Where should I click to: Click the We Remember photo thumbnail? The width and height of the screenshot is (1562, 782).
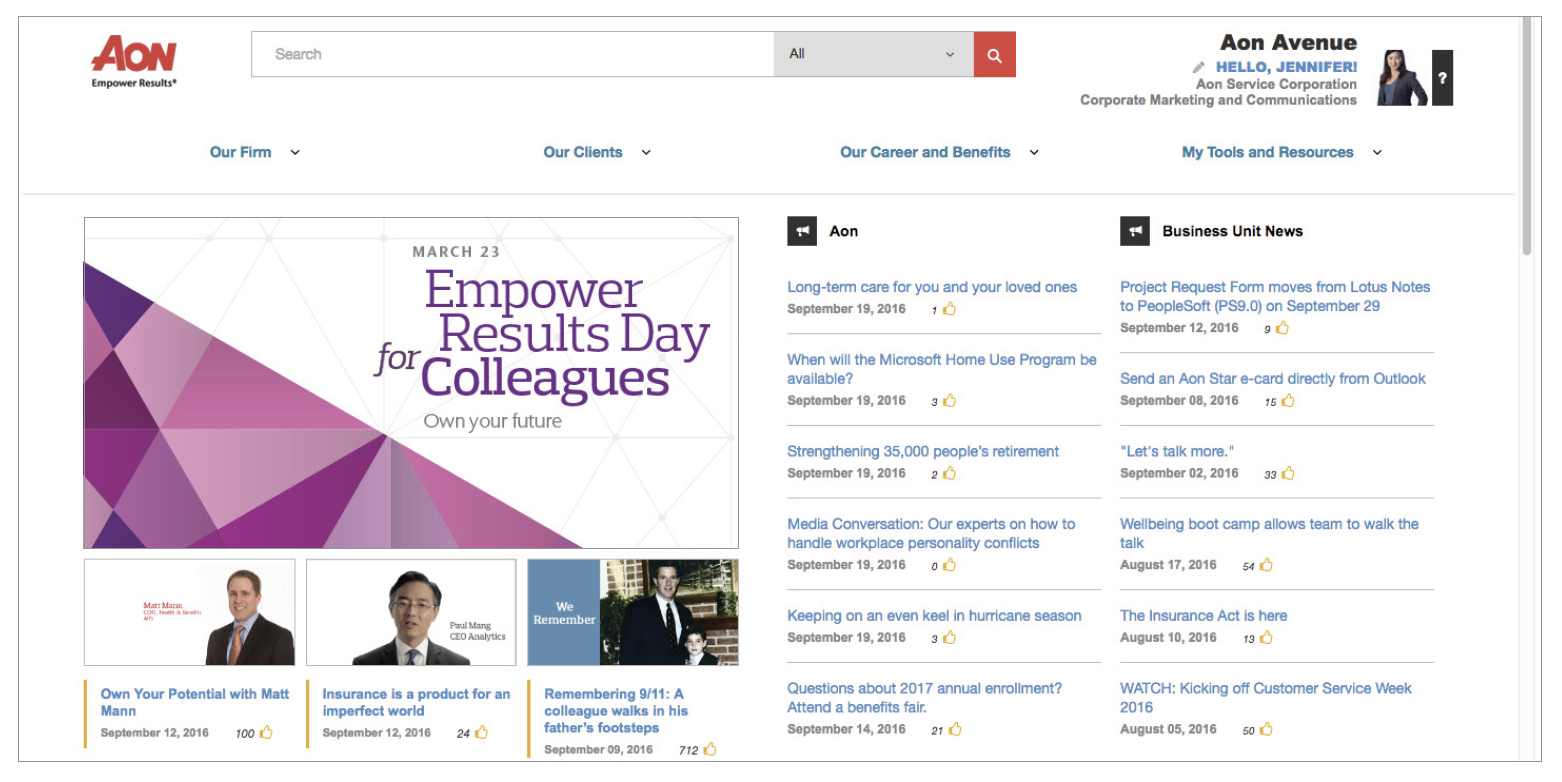tap(633, 612)
